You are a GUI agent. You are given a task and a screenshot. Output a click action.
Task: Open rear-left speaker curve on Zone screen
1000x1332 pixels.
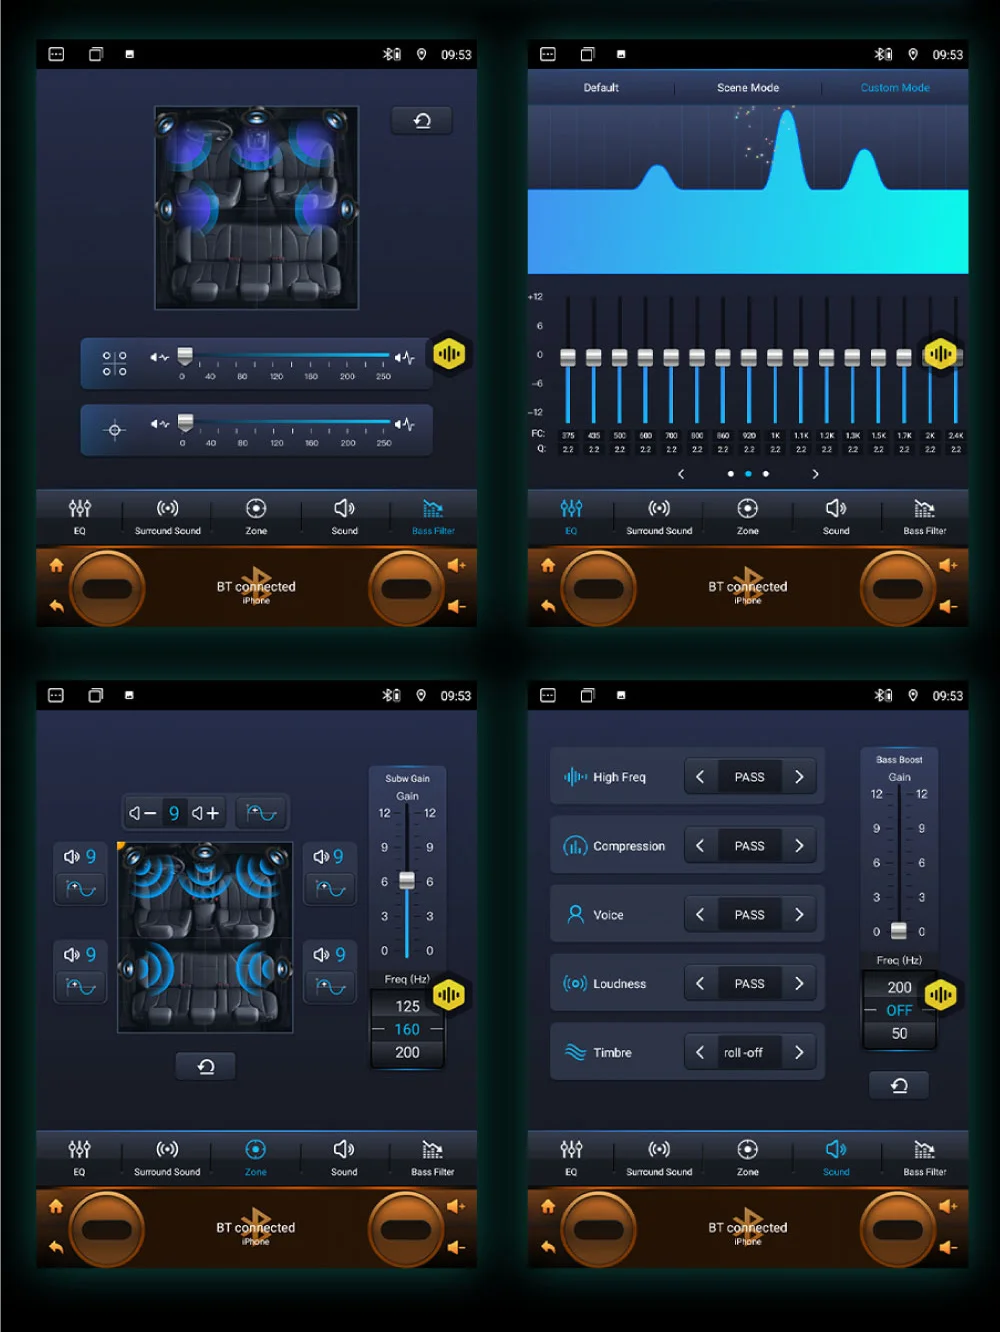(x=80, y=987)
